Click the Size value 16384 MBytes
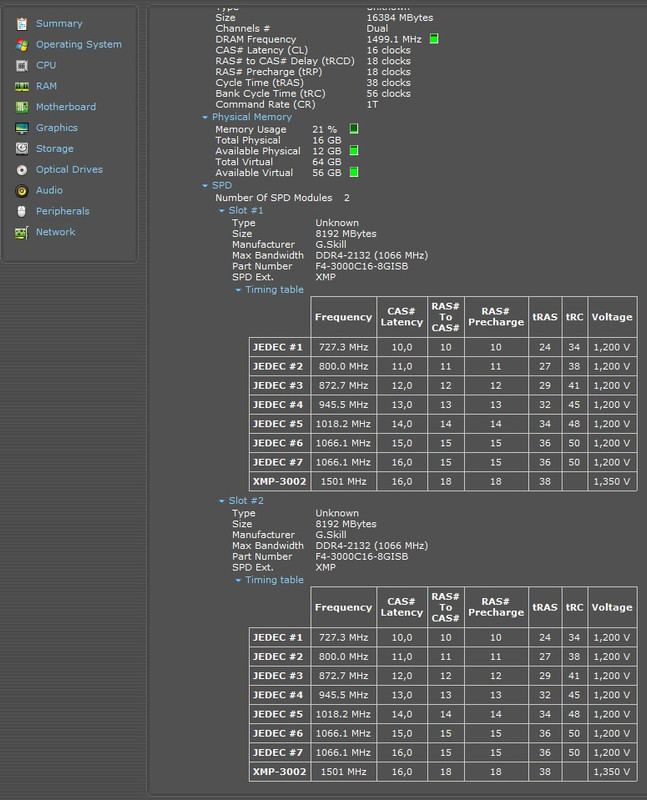The width and height of the screenshot is (647, 800). (x=400, y=18)
